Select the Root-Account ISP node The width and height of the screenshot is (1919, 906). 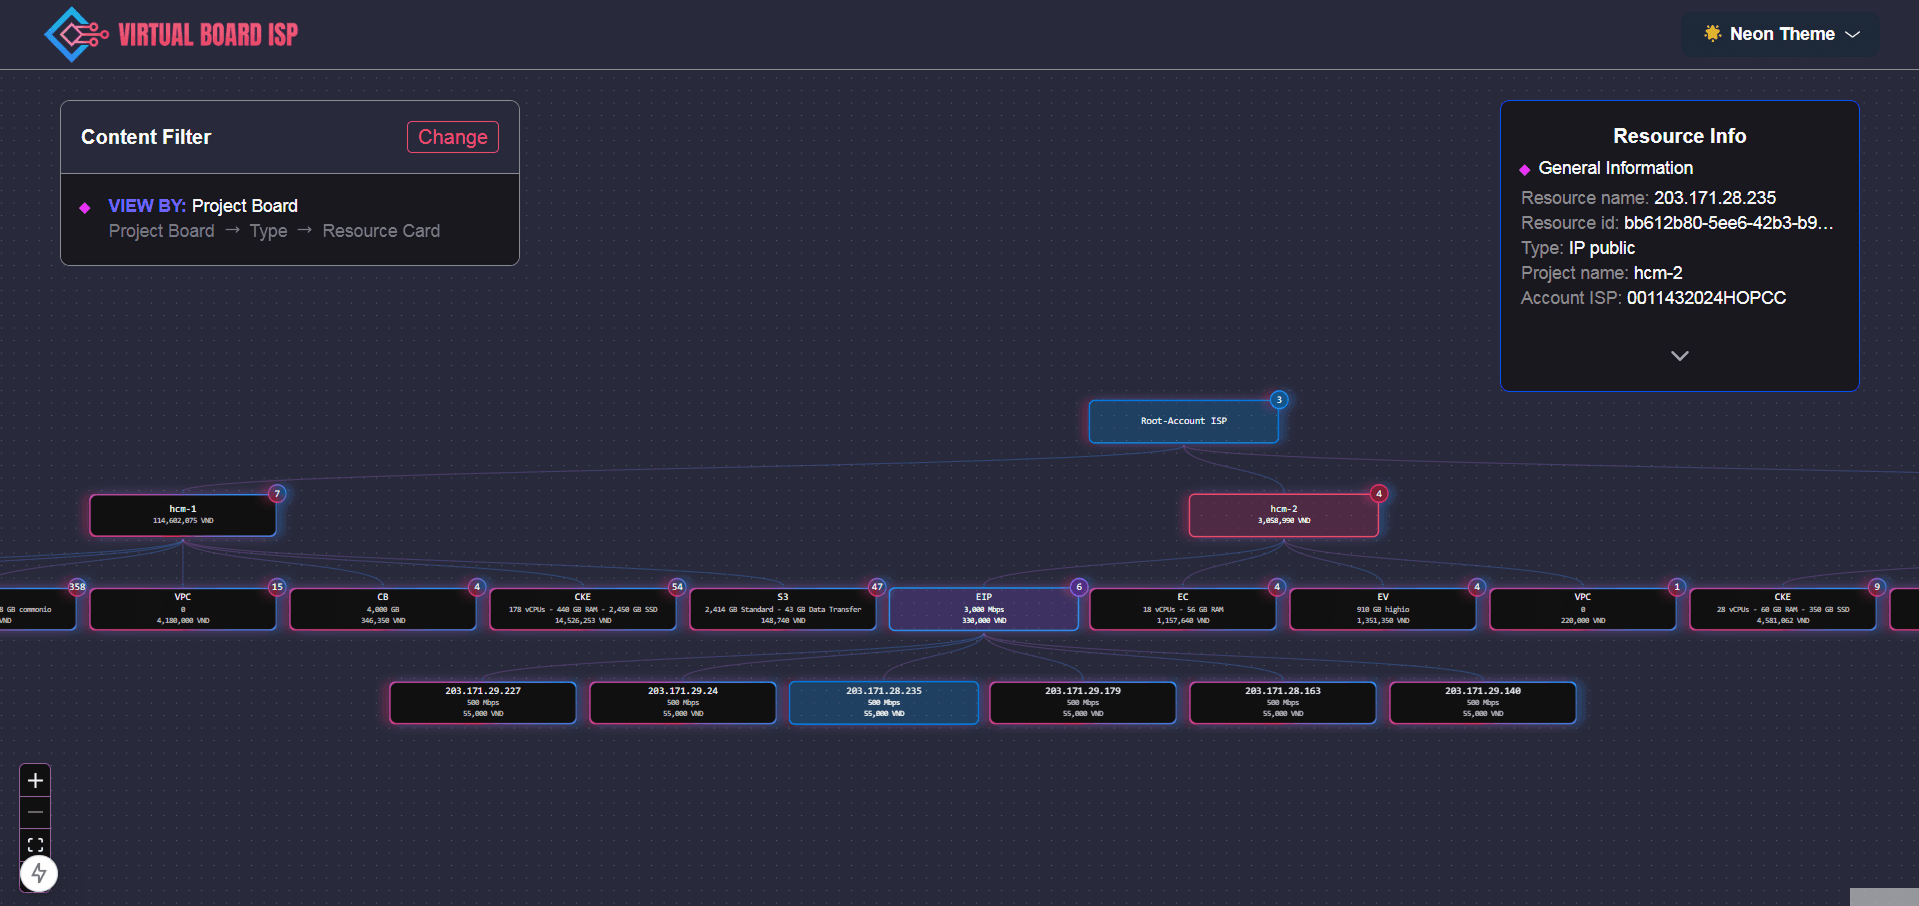[1183, 422]
